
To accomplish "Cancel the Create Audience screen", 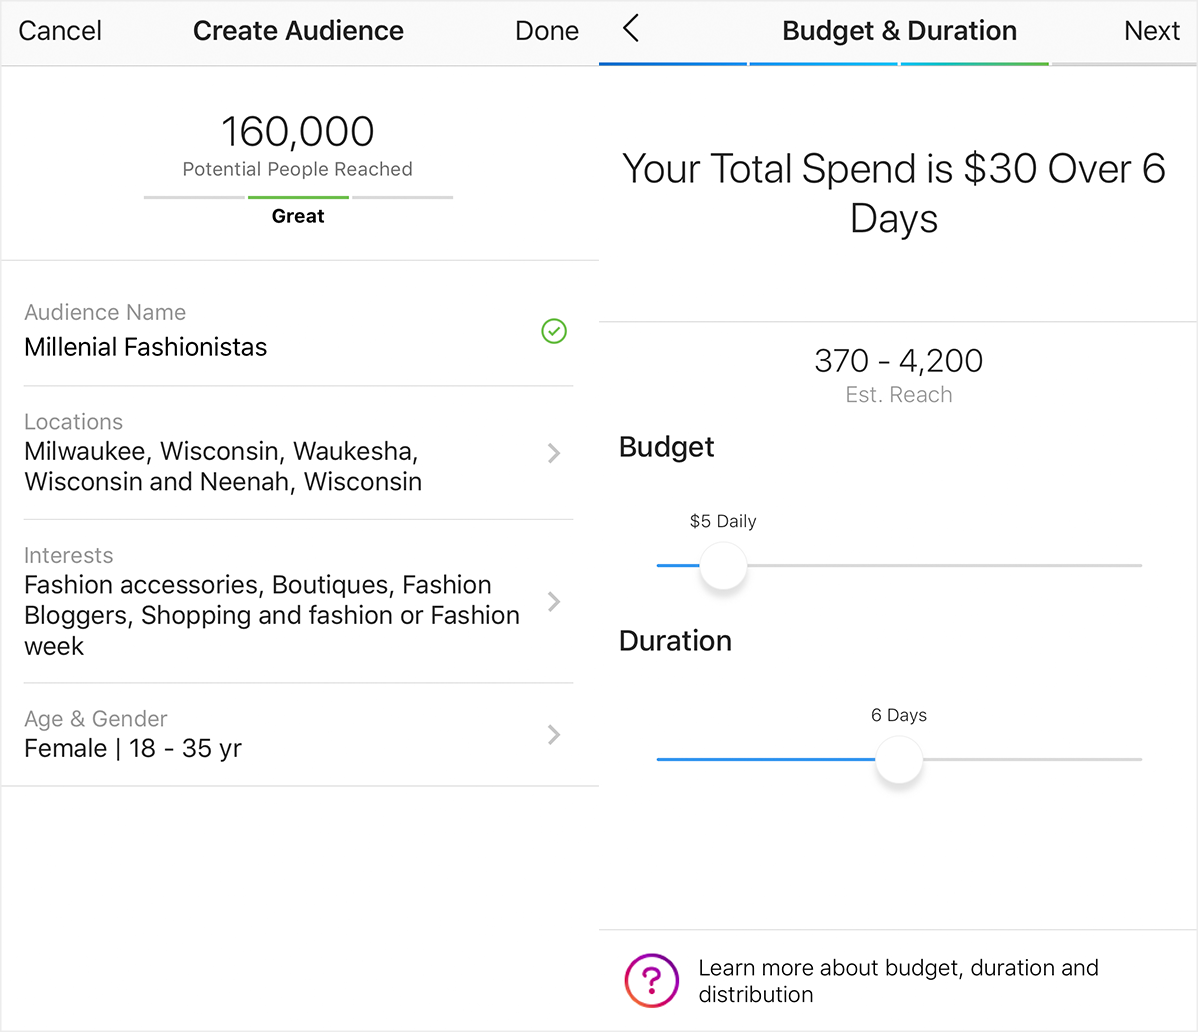I will click(60, 31).
